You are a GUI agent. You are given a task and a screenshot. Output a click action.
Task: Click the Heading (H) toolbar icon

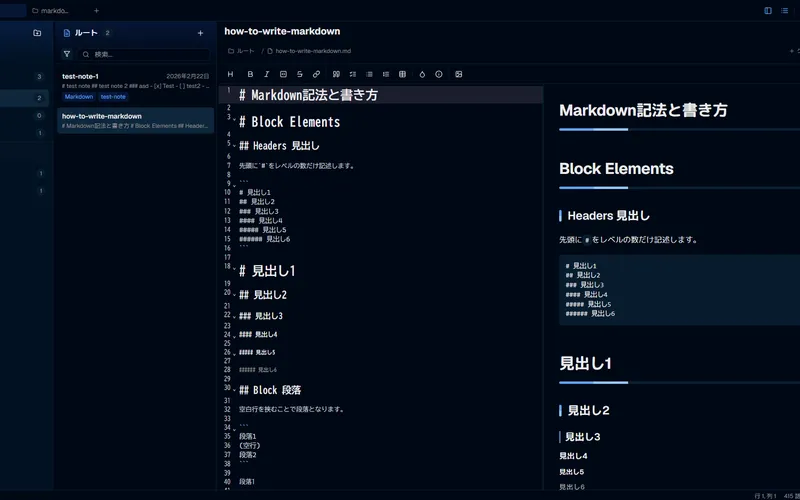231,74
